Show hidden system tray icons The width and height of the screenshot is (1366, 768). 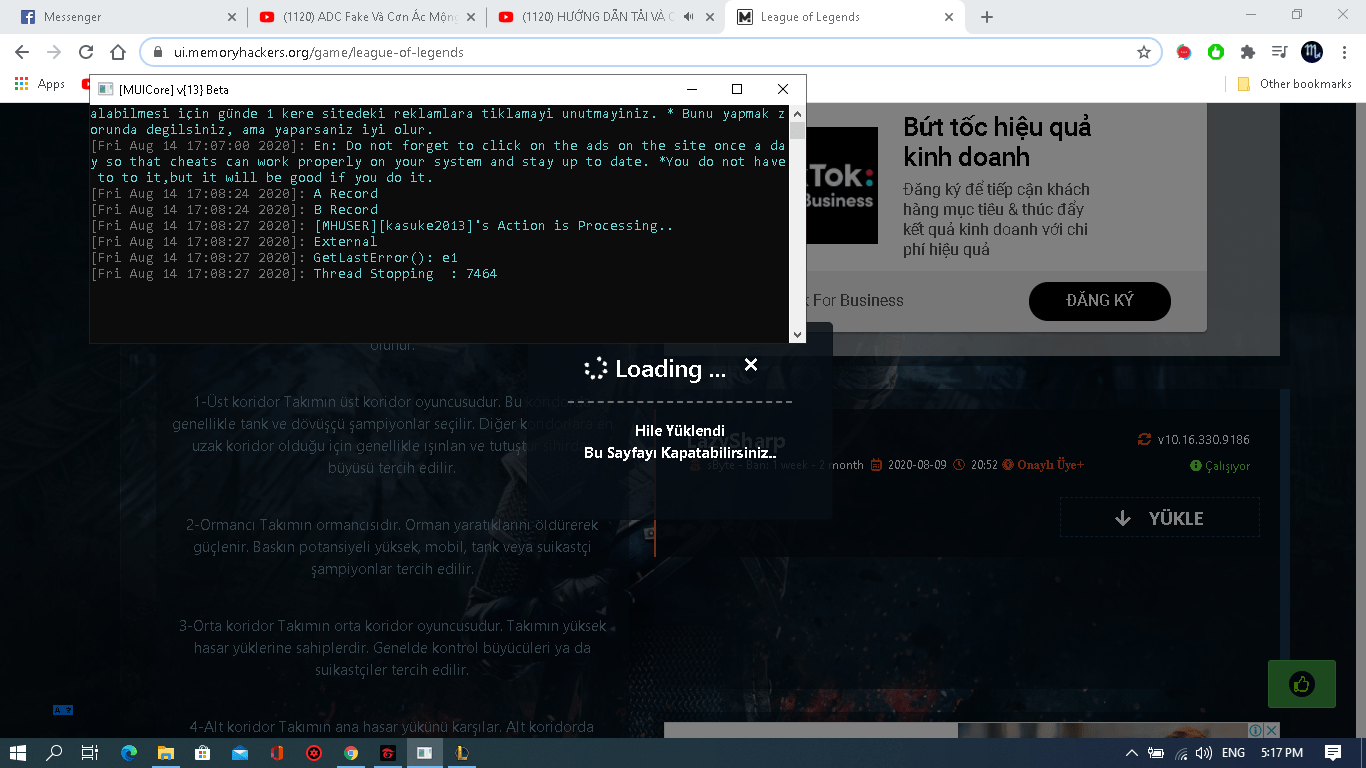click(1132, 753)
